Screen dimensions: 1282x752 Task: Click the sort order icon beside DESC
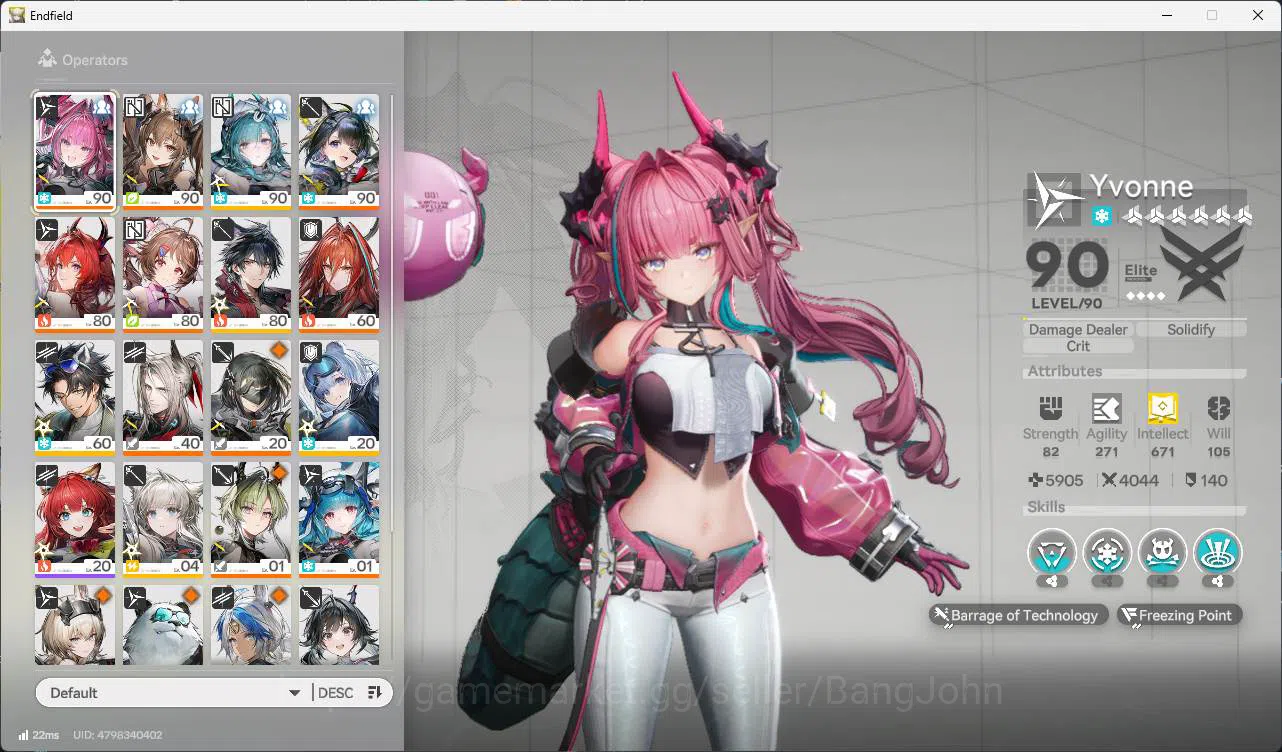(x=375, y=693)
